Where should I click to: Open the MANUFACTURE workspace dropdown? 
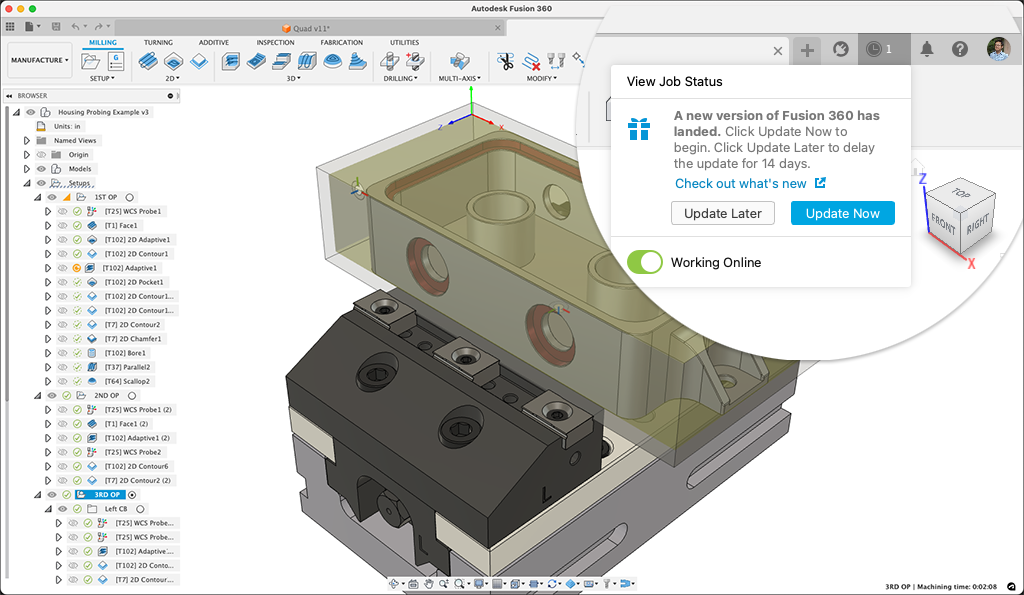40,60
